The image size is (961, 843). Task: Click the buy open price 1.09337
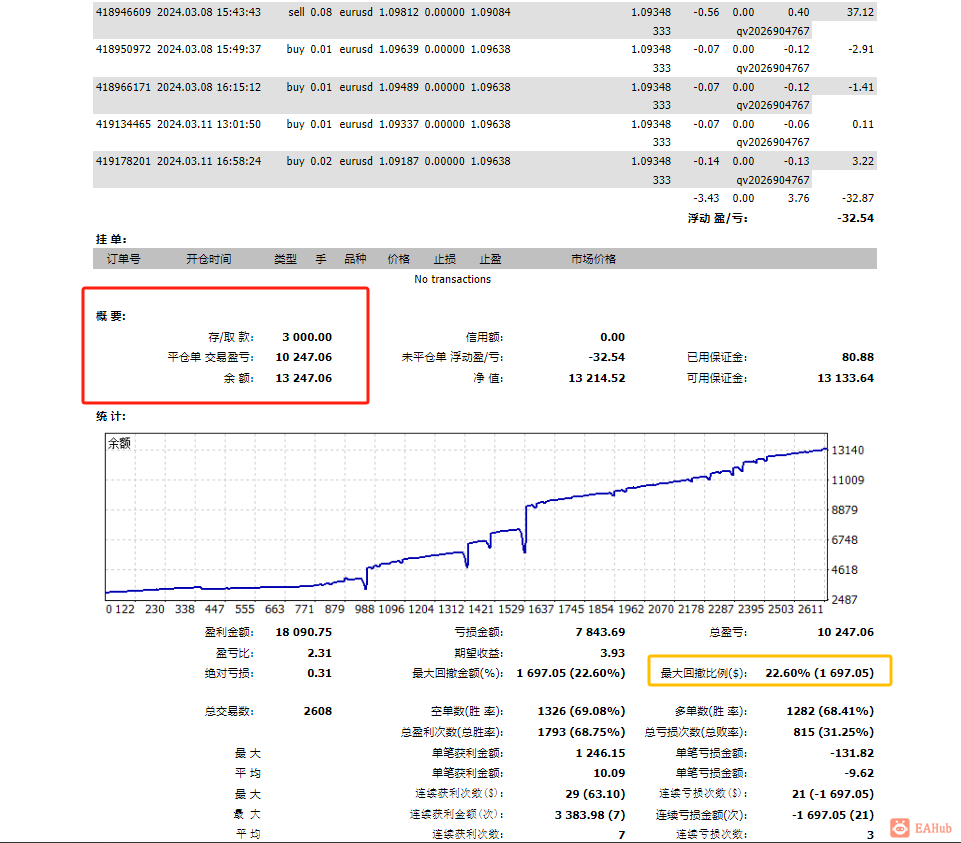(399, 124)
